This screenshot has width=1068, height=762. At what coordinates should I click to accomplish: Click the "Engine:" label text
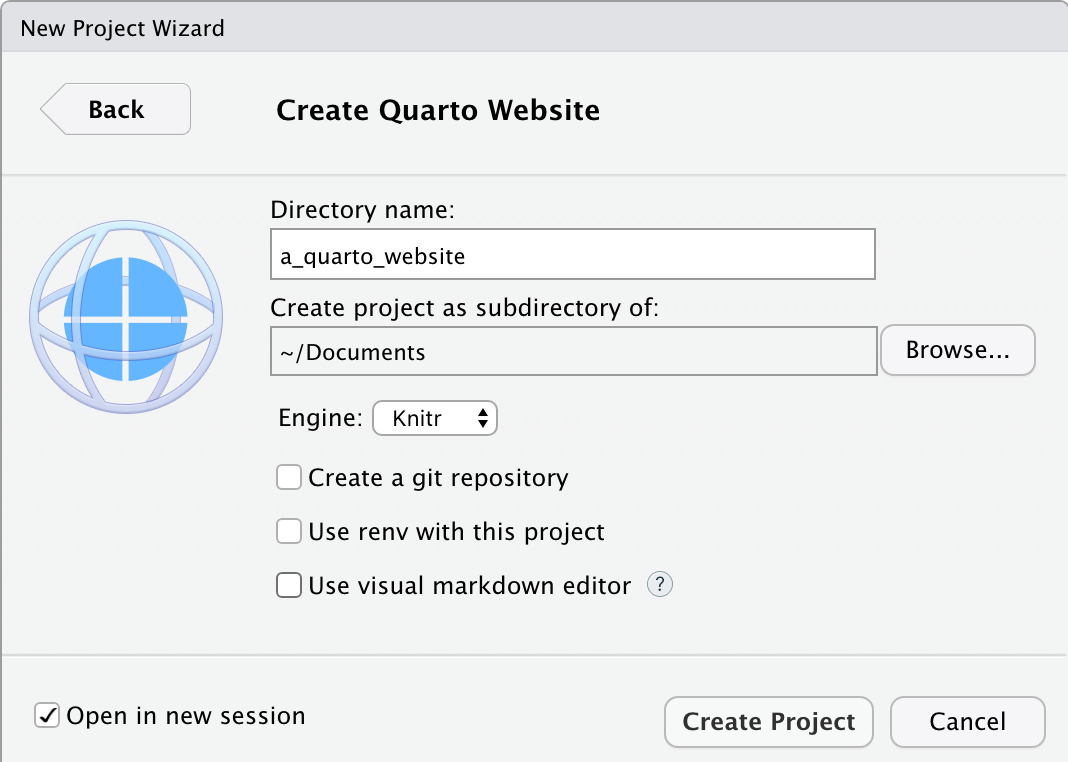(x=320, y=418)
